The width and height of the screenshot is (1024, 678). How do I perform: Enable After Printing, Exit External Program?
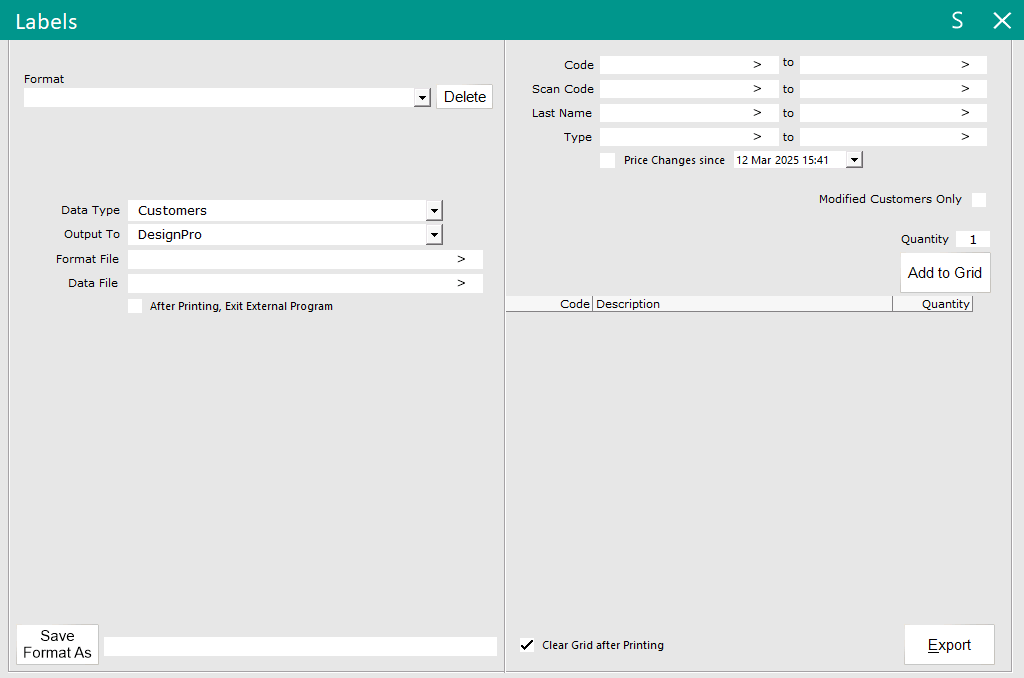(135, 307)
